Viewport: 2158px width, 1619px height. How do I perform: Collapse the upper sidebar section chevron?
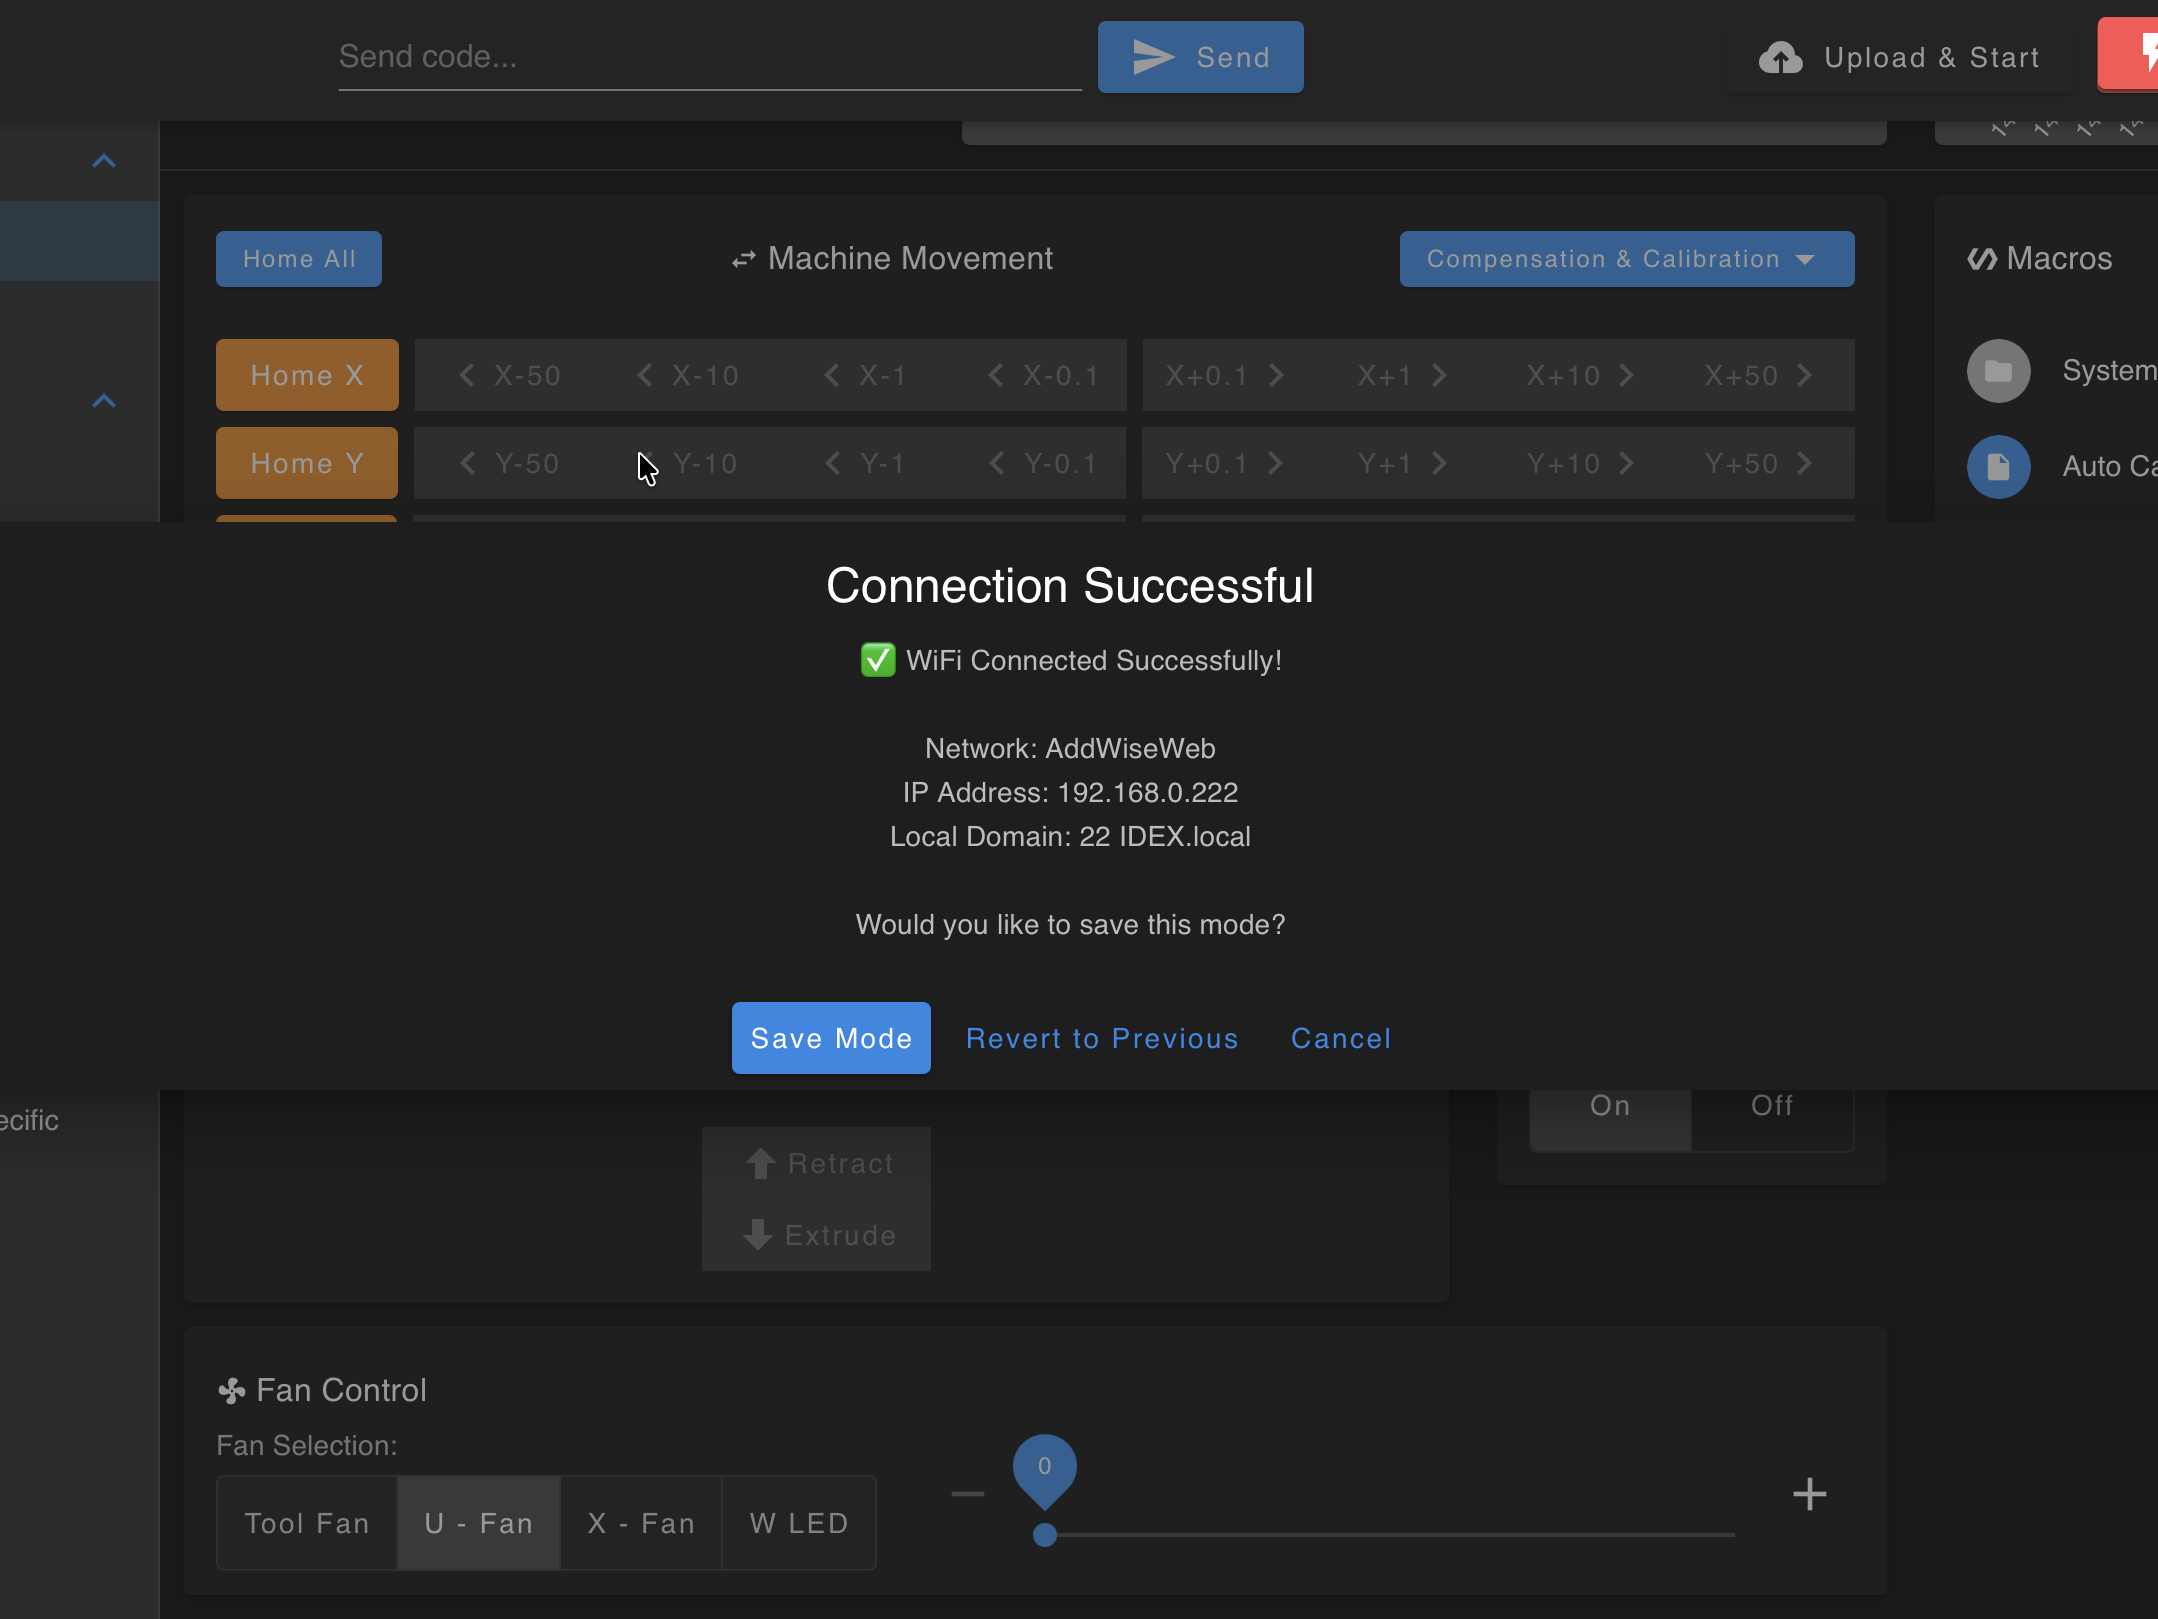tap(104, 161)
